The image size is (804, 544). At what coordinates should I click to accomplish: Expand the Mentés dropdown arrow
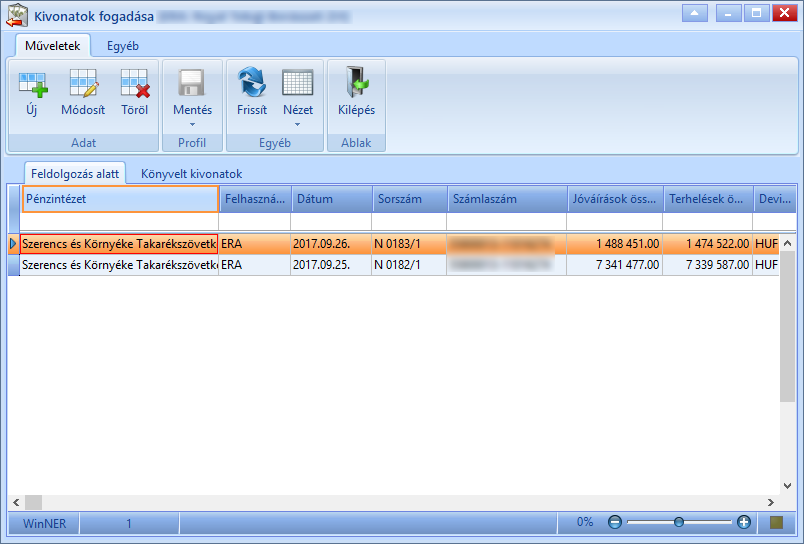[192, 125]
